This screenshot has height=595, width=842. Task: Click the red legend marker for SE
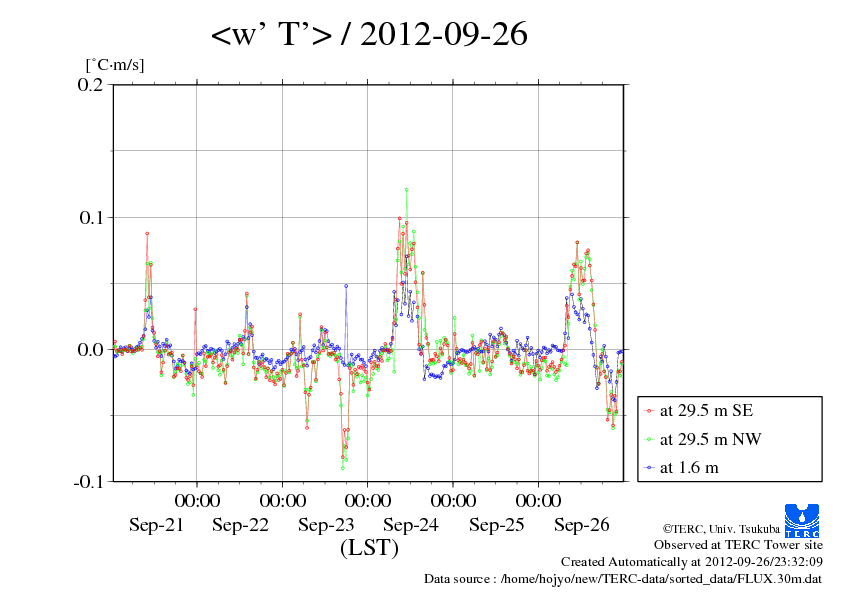tap(649, 411)
